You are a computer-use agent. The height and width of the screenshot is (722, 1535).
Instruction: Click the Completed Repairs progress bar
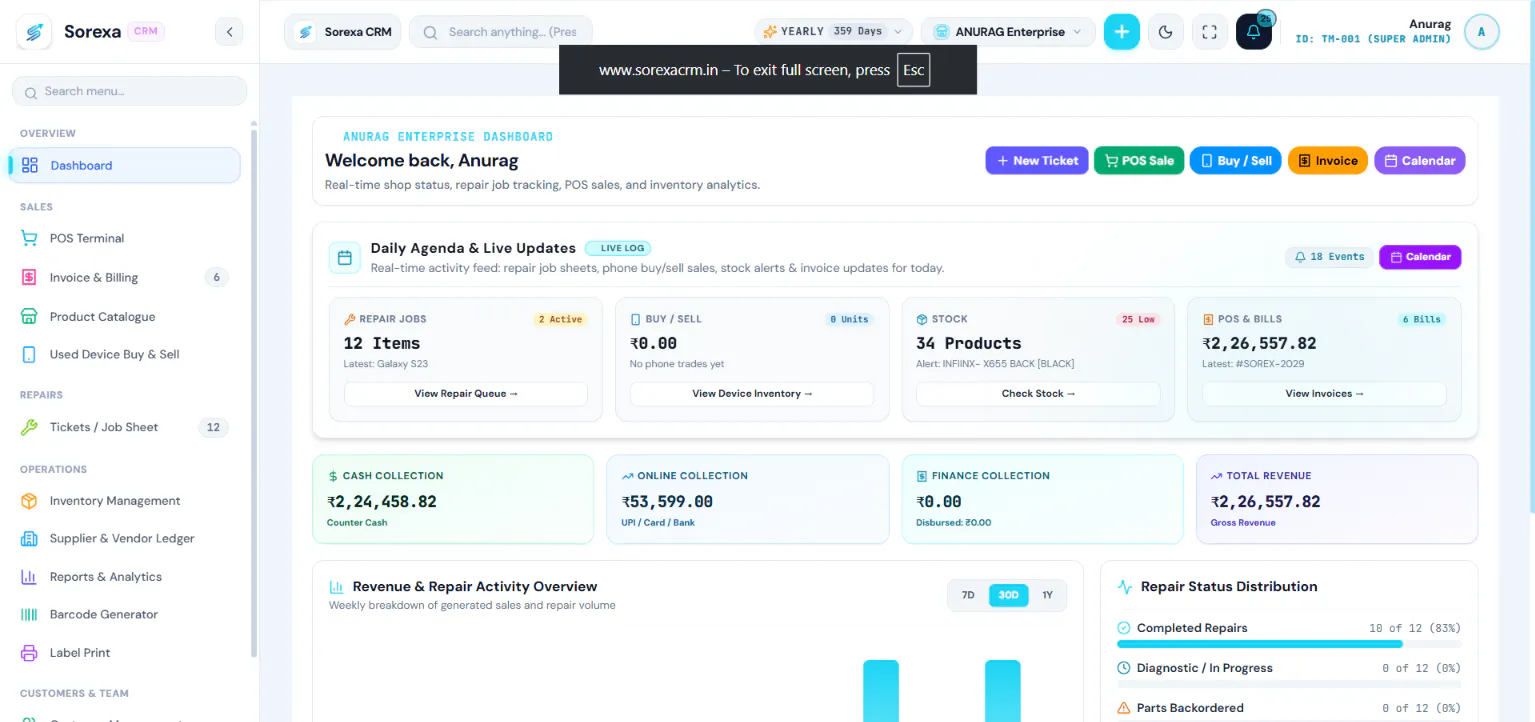1289,645
